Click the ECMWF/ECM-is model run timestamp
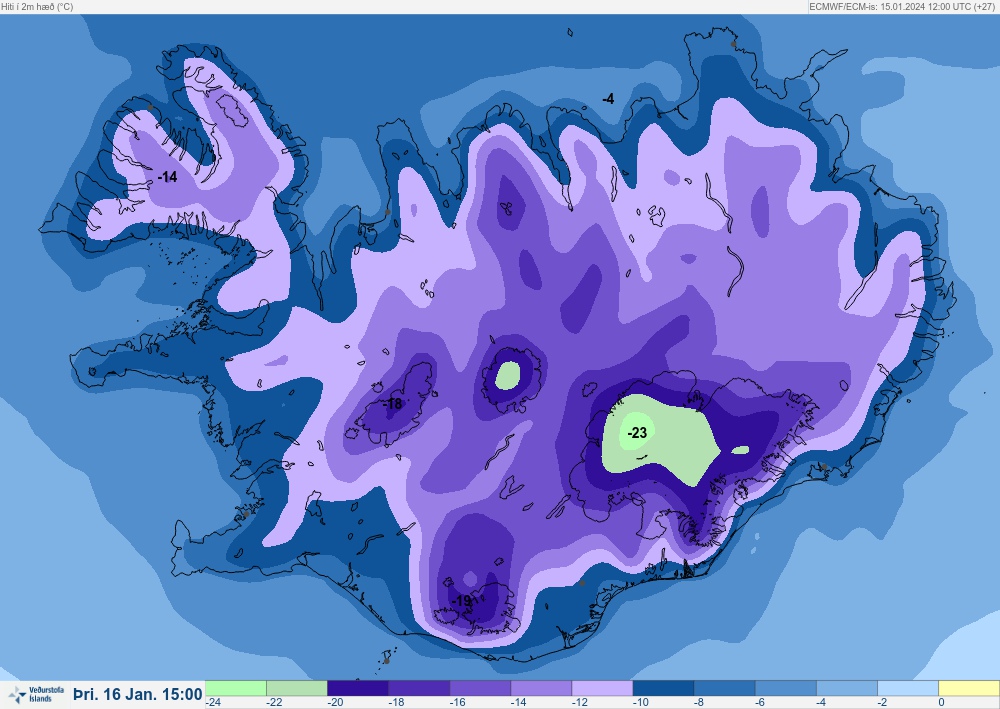 (903, 6)
